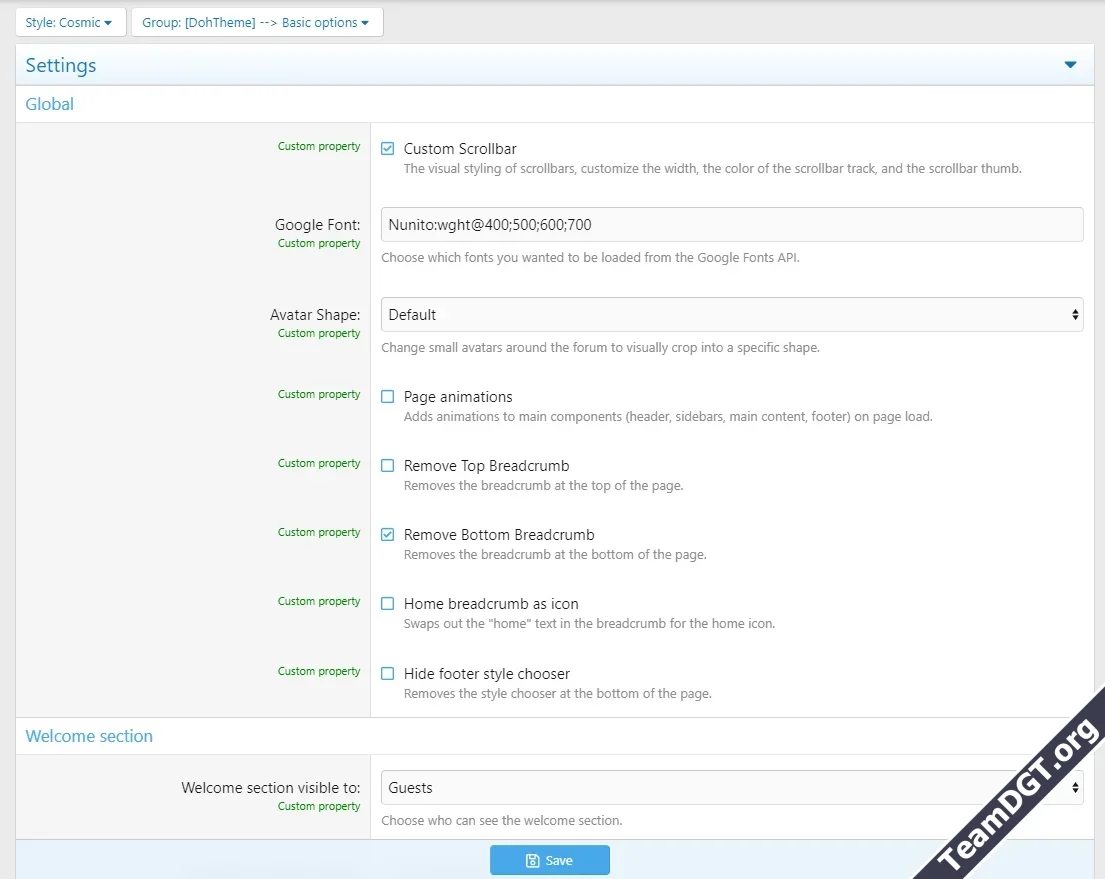
Task: Open the Style: Cosmic dropdown
Action: pos(70,22)
